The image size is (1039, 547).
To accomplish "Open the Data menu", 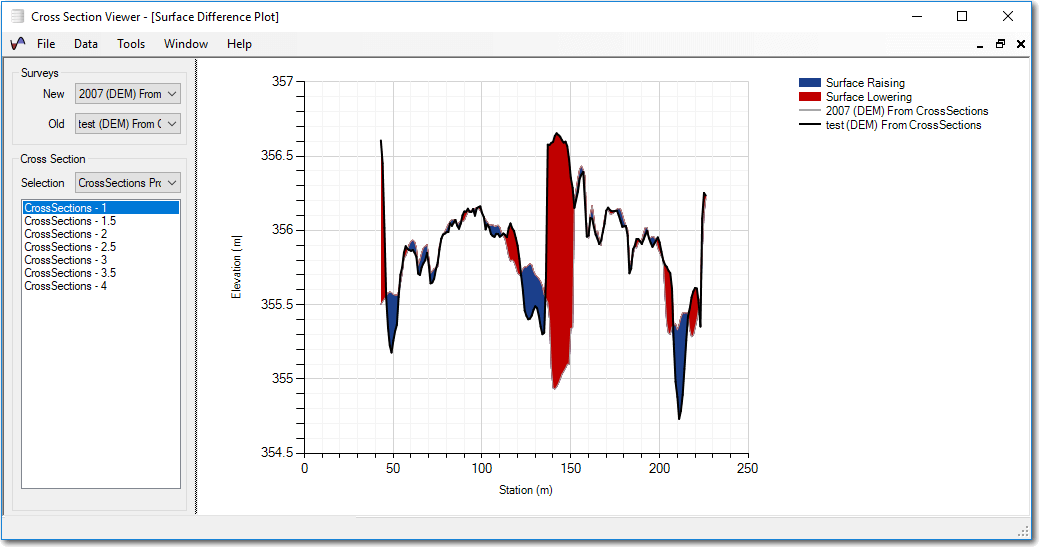I will tap(86, 44).
